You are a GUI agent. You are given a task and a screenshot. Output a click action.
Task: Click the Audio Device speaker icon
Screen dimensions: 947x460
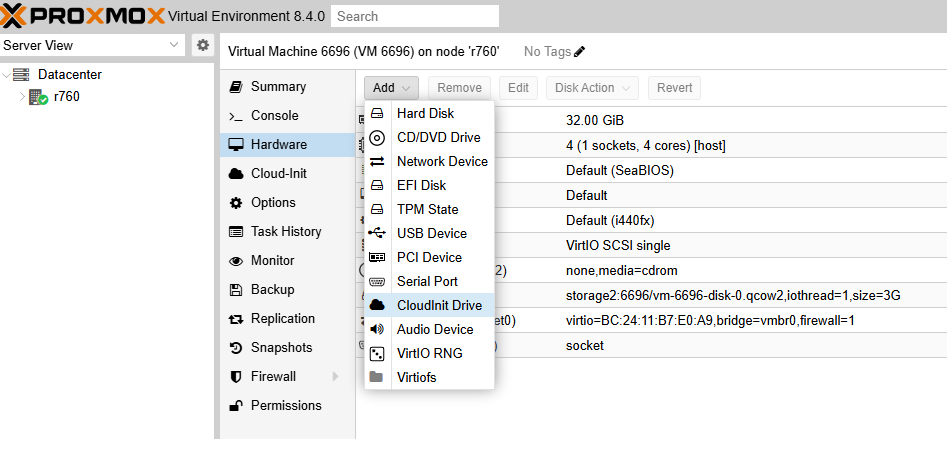[377, 329]
